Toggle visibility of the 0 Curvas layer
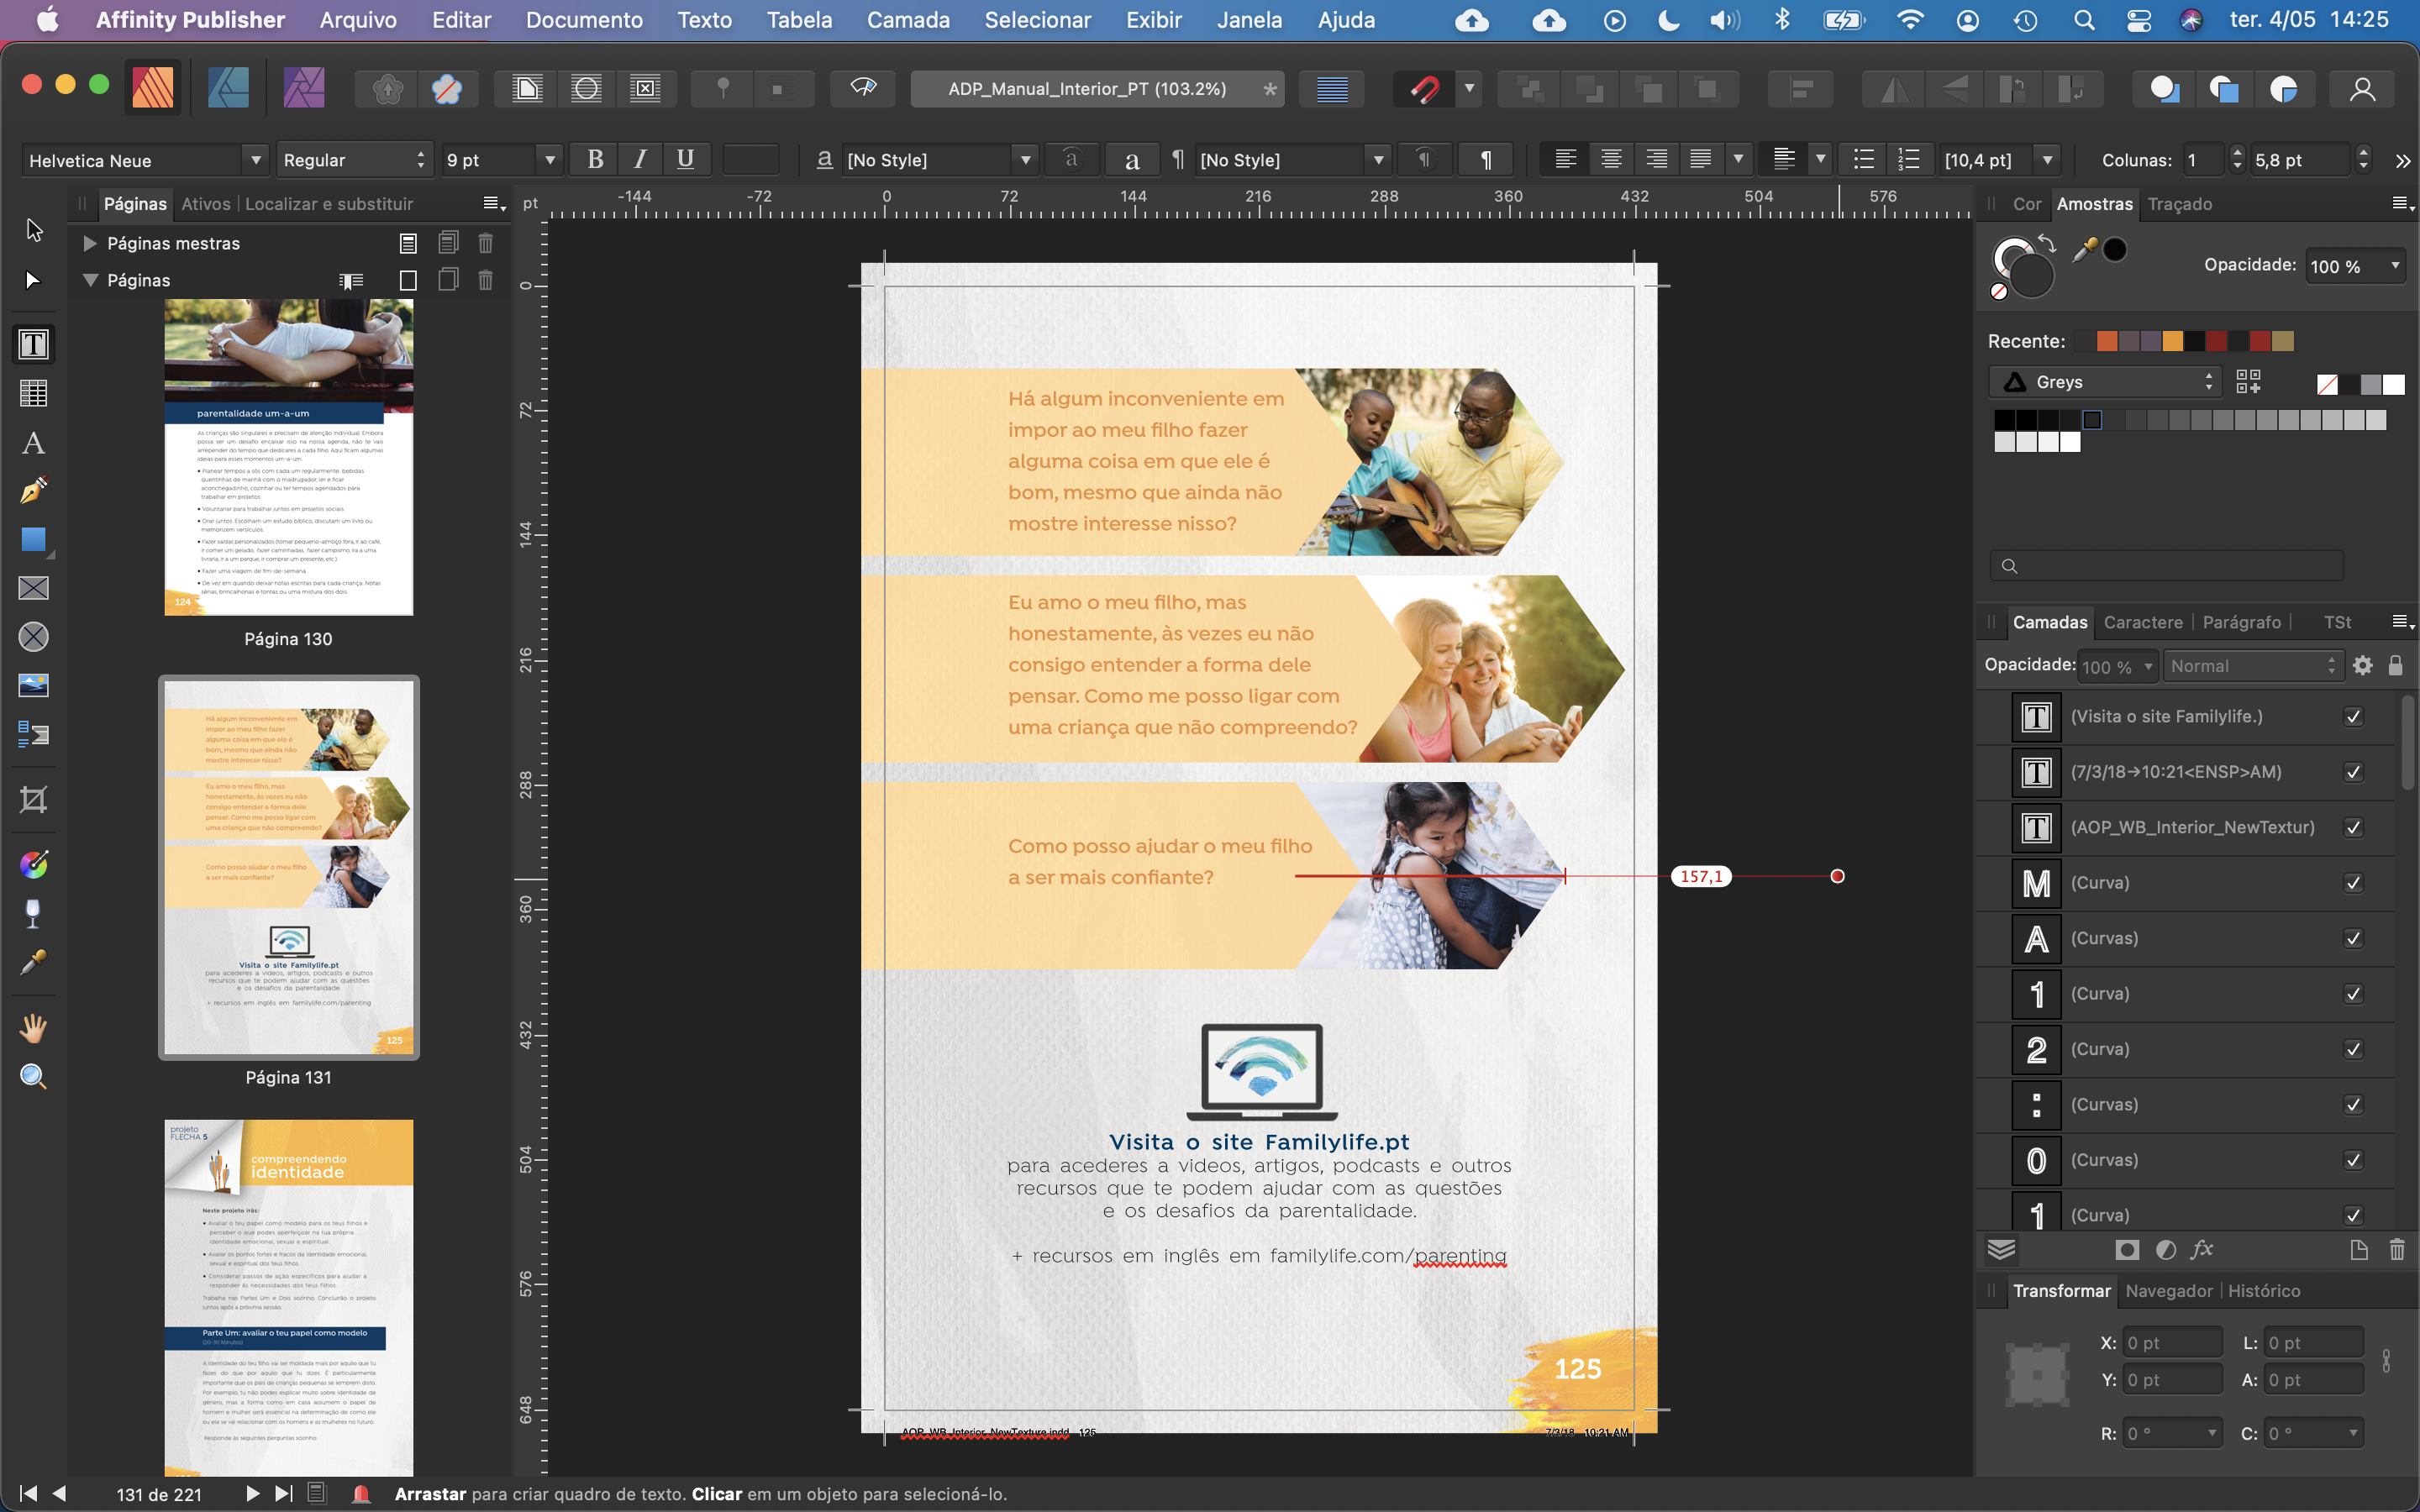 [2353, 1160]
